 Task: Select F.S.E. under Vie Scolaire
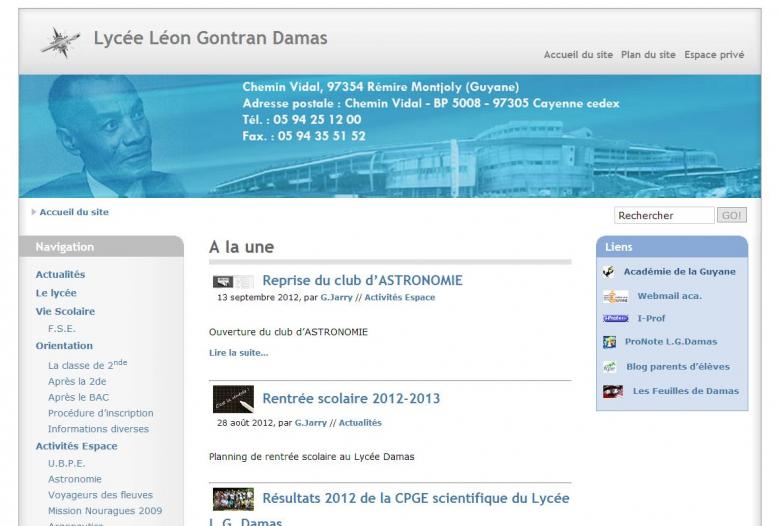[62, 329]
